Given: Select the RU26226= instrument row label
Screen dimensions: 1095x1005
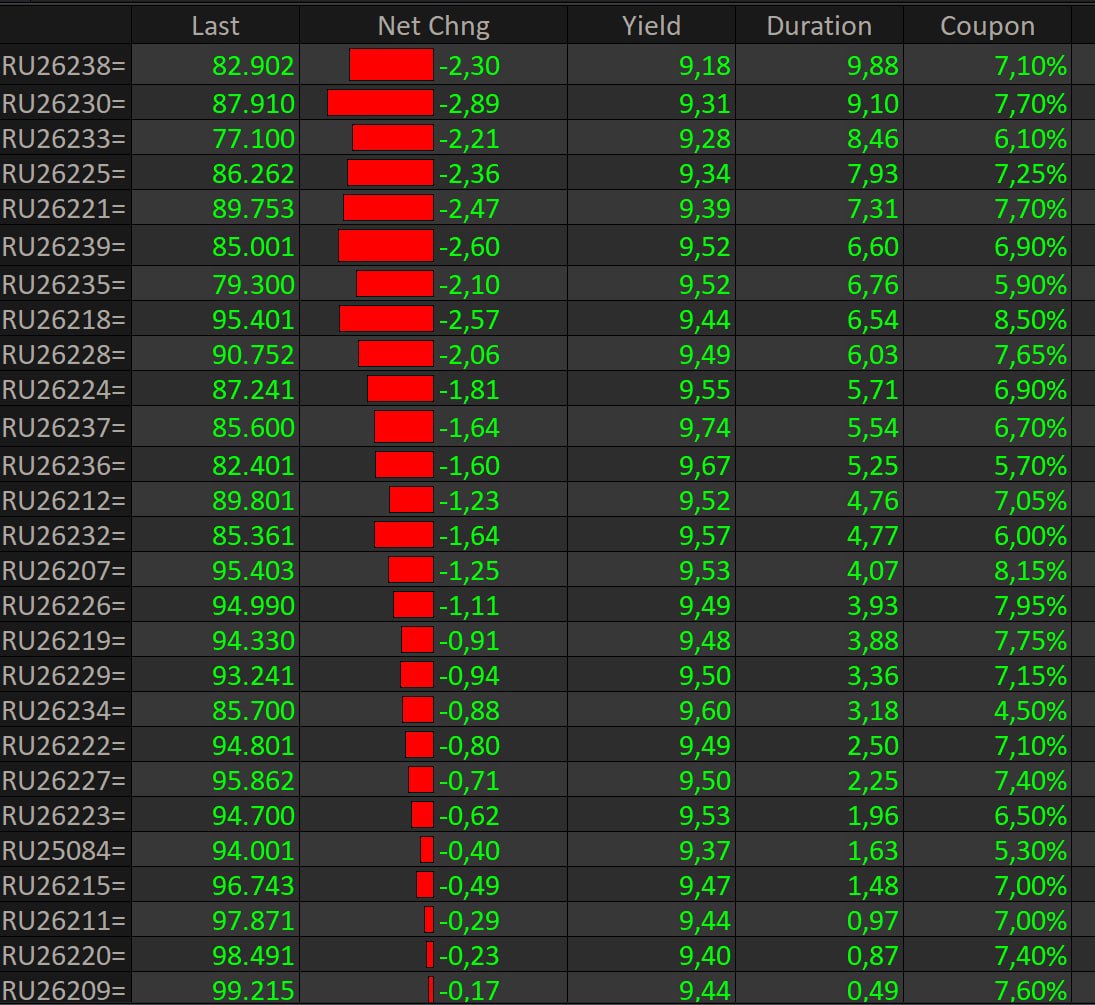Looking at the screenshot, I should tap(64, 605).
